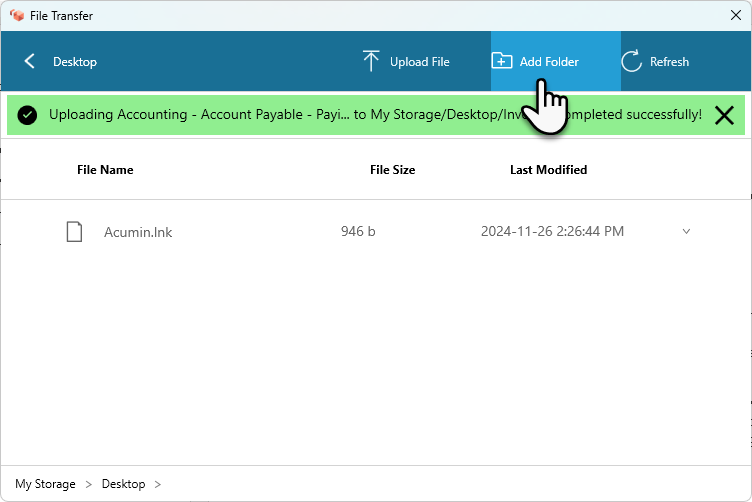Click the Acumin.lnk file icon

[74, 232]
